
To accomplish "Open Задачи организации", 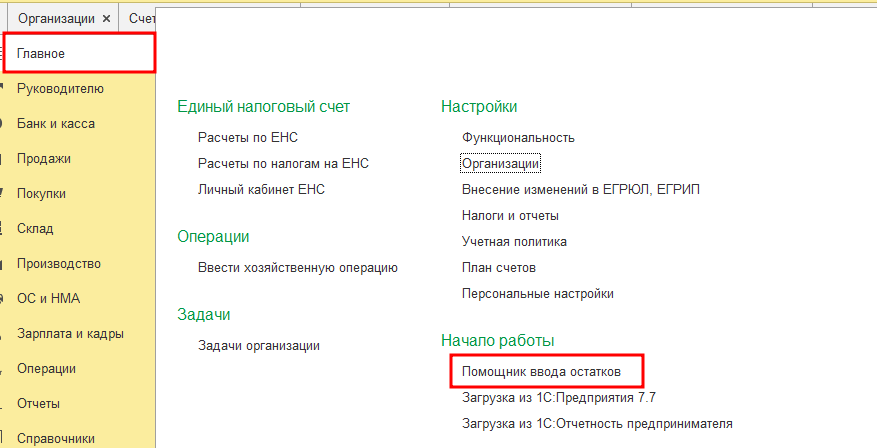I will [x=259, y=346].
